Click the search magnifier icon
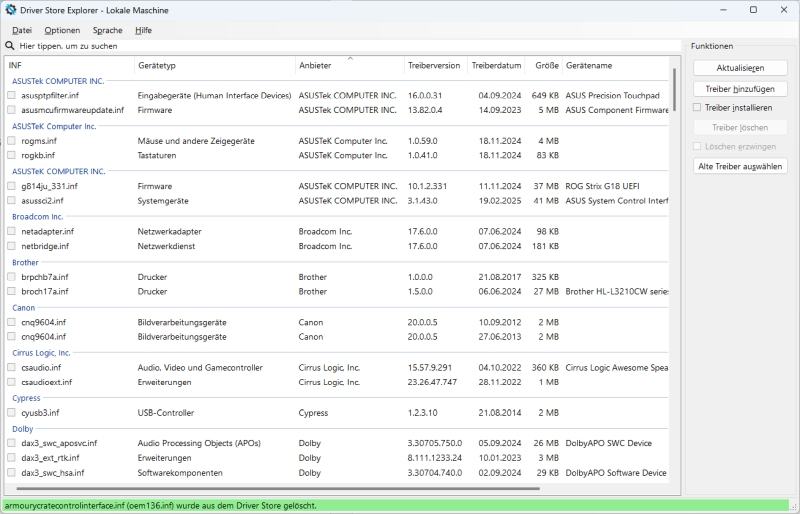The image size is (800, 514). point(10,46)
